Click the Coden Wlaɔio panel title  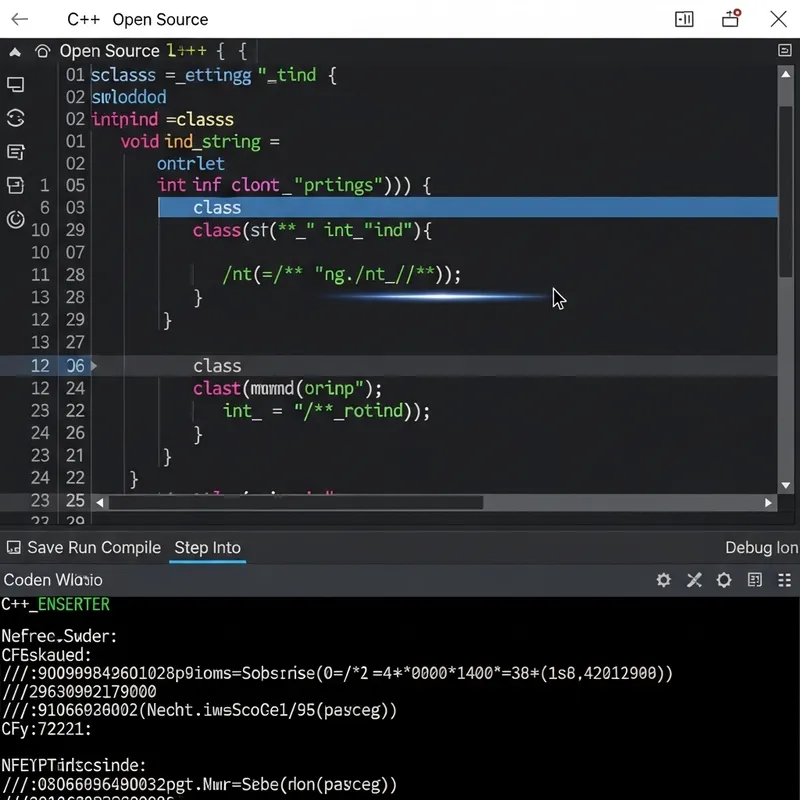(x=53, y=580)
